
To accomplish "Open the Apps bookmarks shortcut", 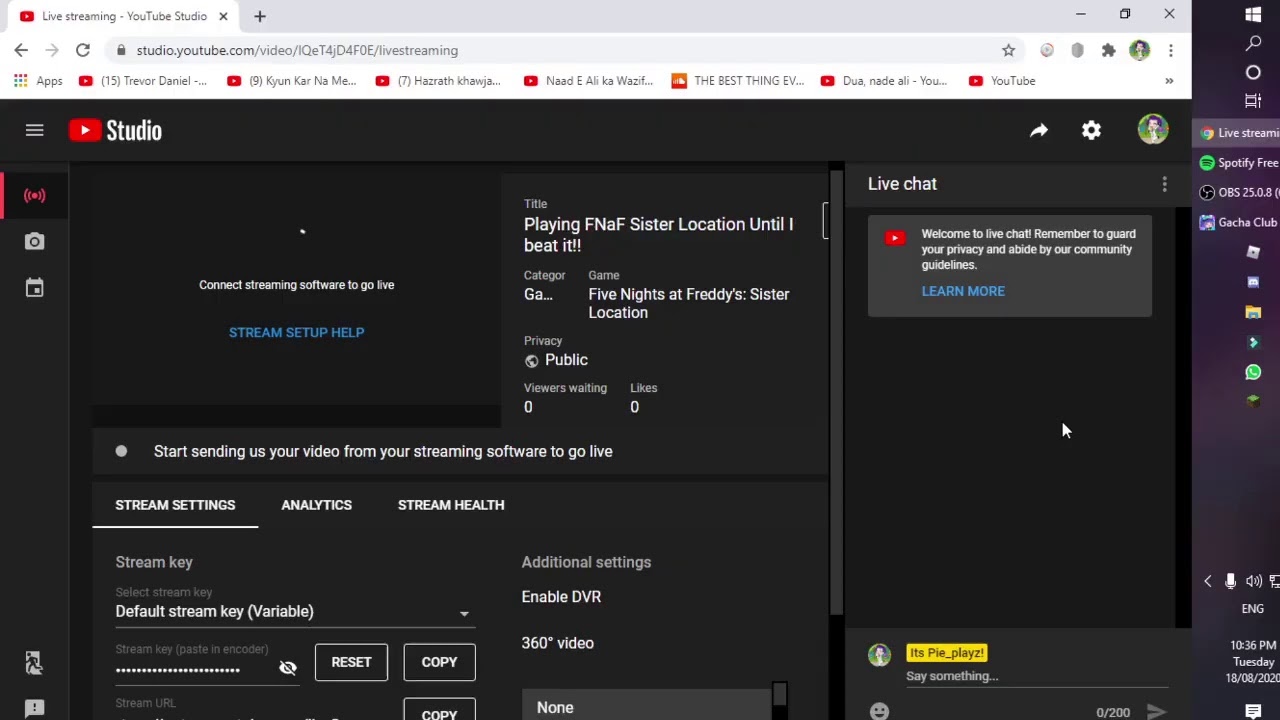I will point(38,81).
